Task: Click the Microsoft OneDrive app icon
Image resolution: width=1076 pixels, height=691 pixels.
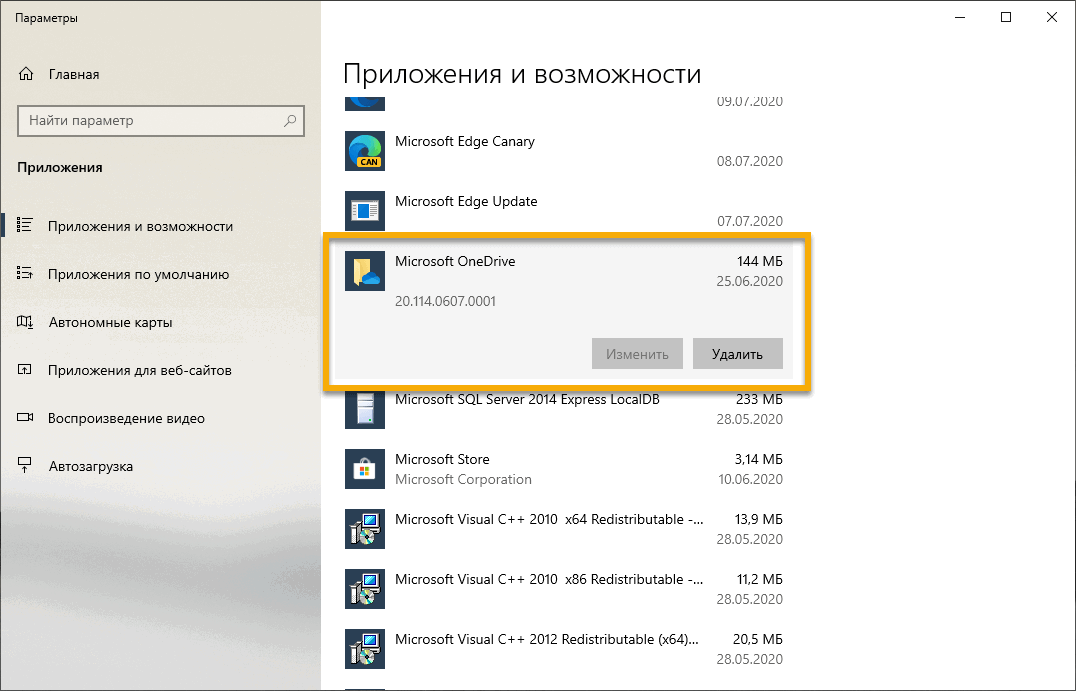Action: [x=364, y=271]
